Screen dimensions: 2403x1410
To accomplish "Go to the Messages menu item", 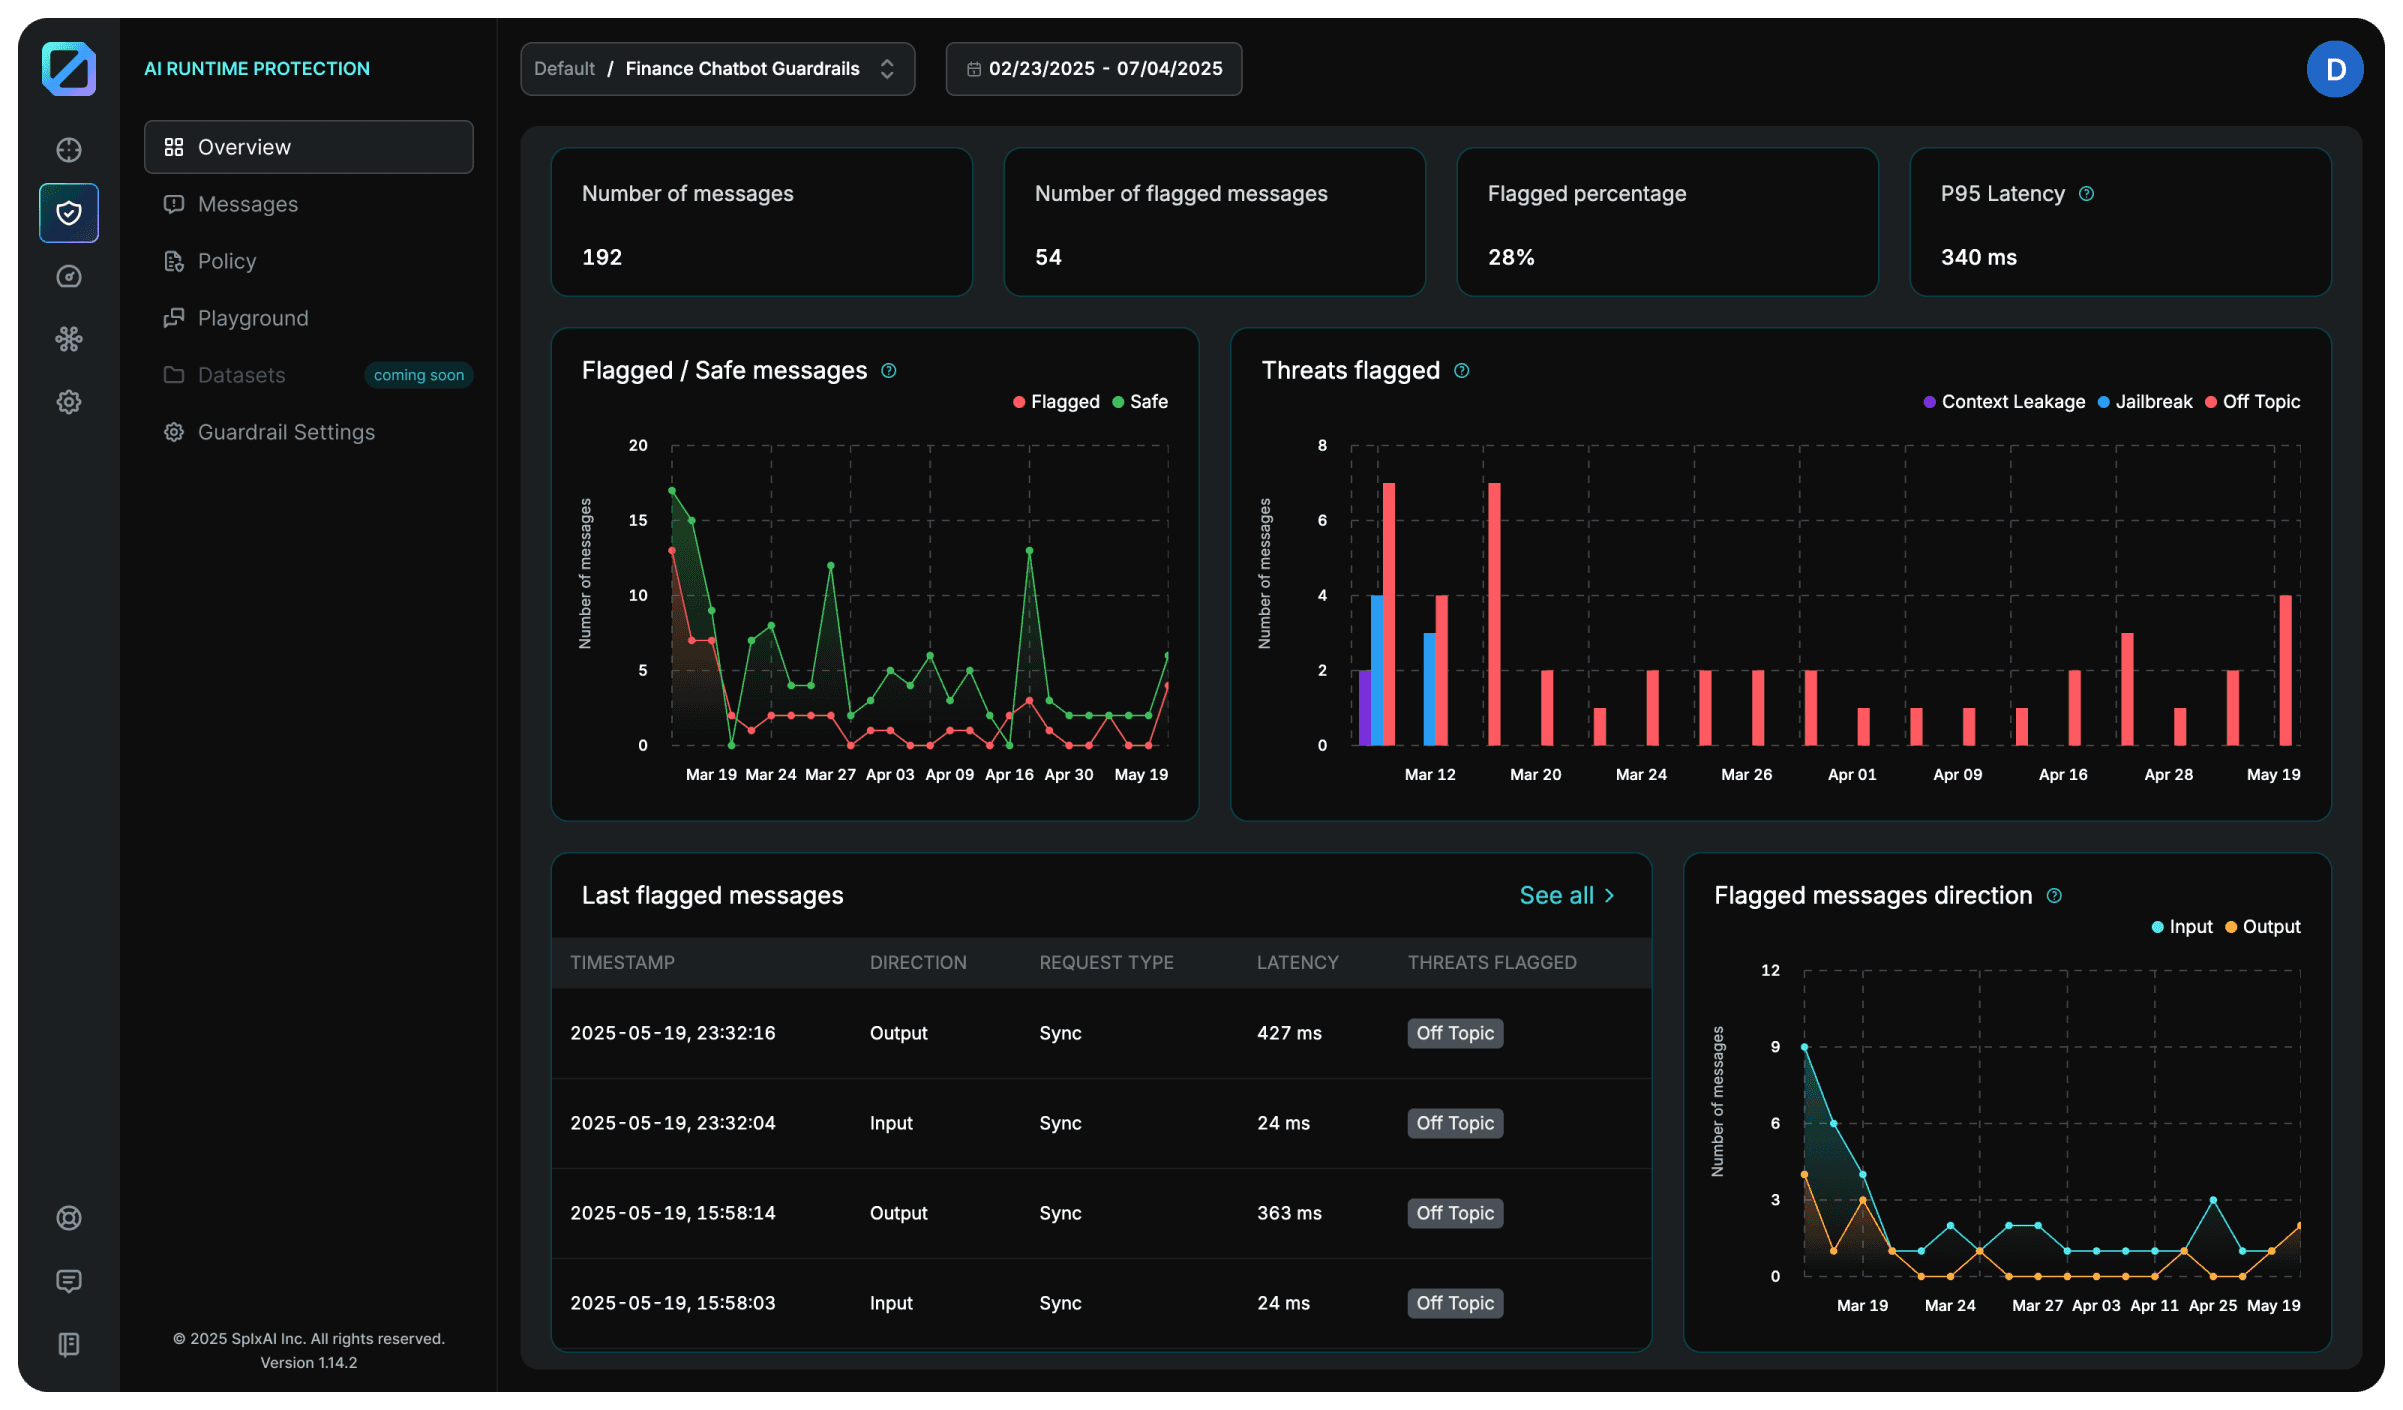I will (248, 204).
